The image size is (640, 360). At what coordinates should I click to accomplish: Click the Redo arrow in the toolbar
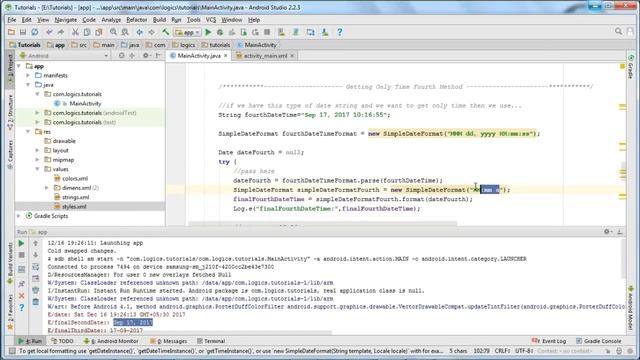[61, 32]
